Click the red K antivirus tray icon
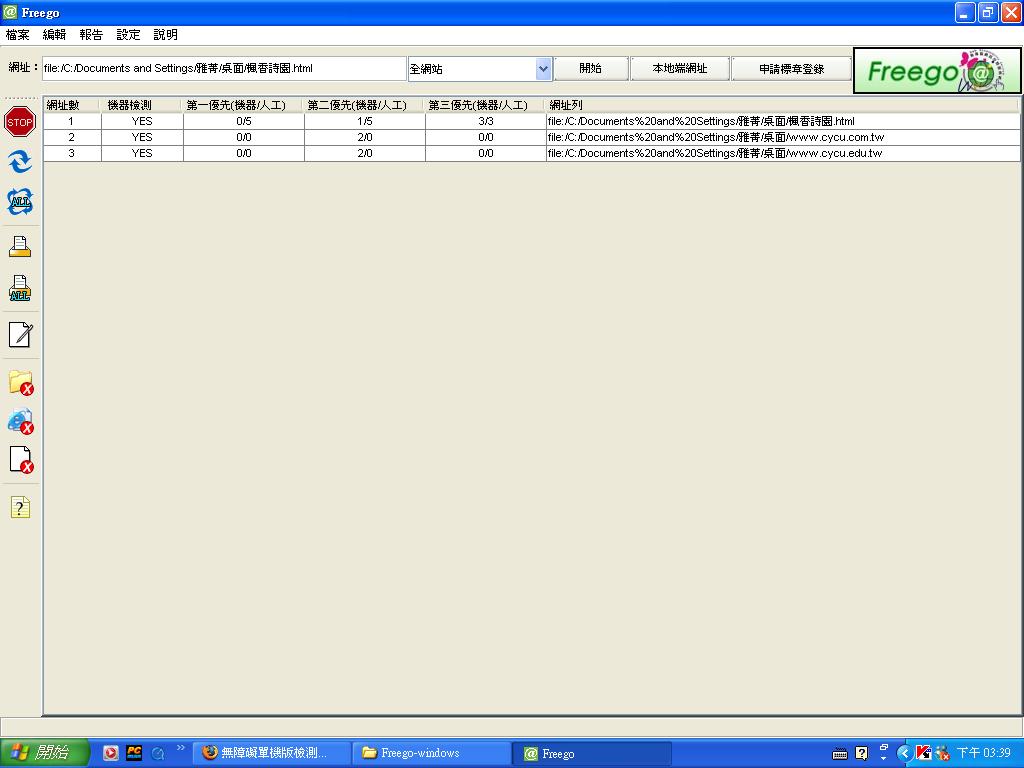This screenshot has height=768, width=1024. click(923, 753)
